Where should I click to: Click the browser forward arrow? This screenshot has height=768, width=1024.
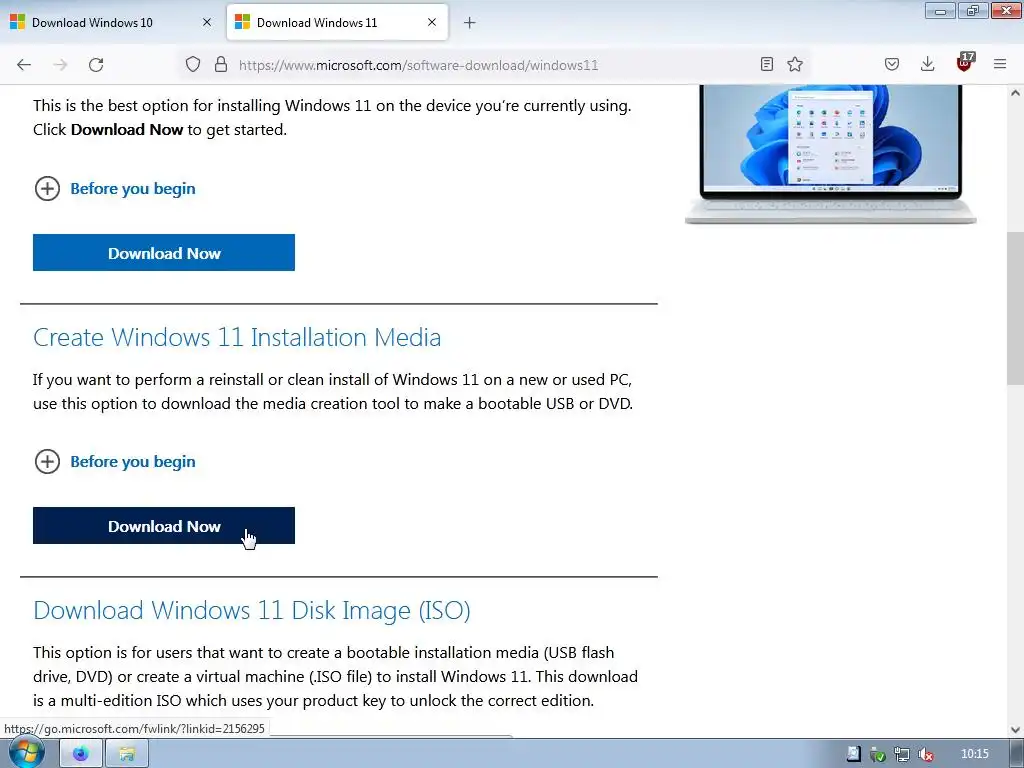(60, 65)
